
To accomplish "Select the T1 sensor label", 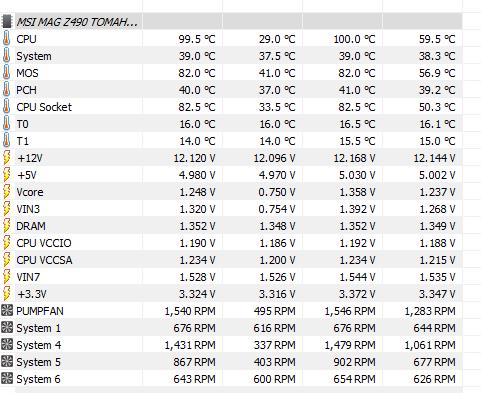I will [22, 141].
